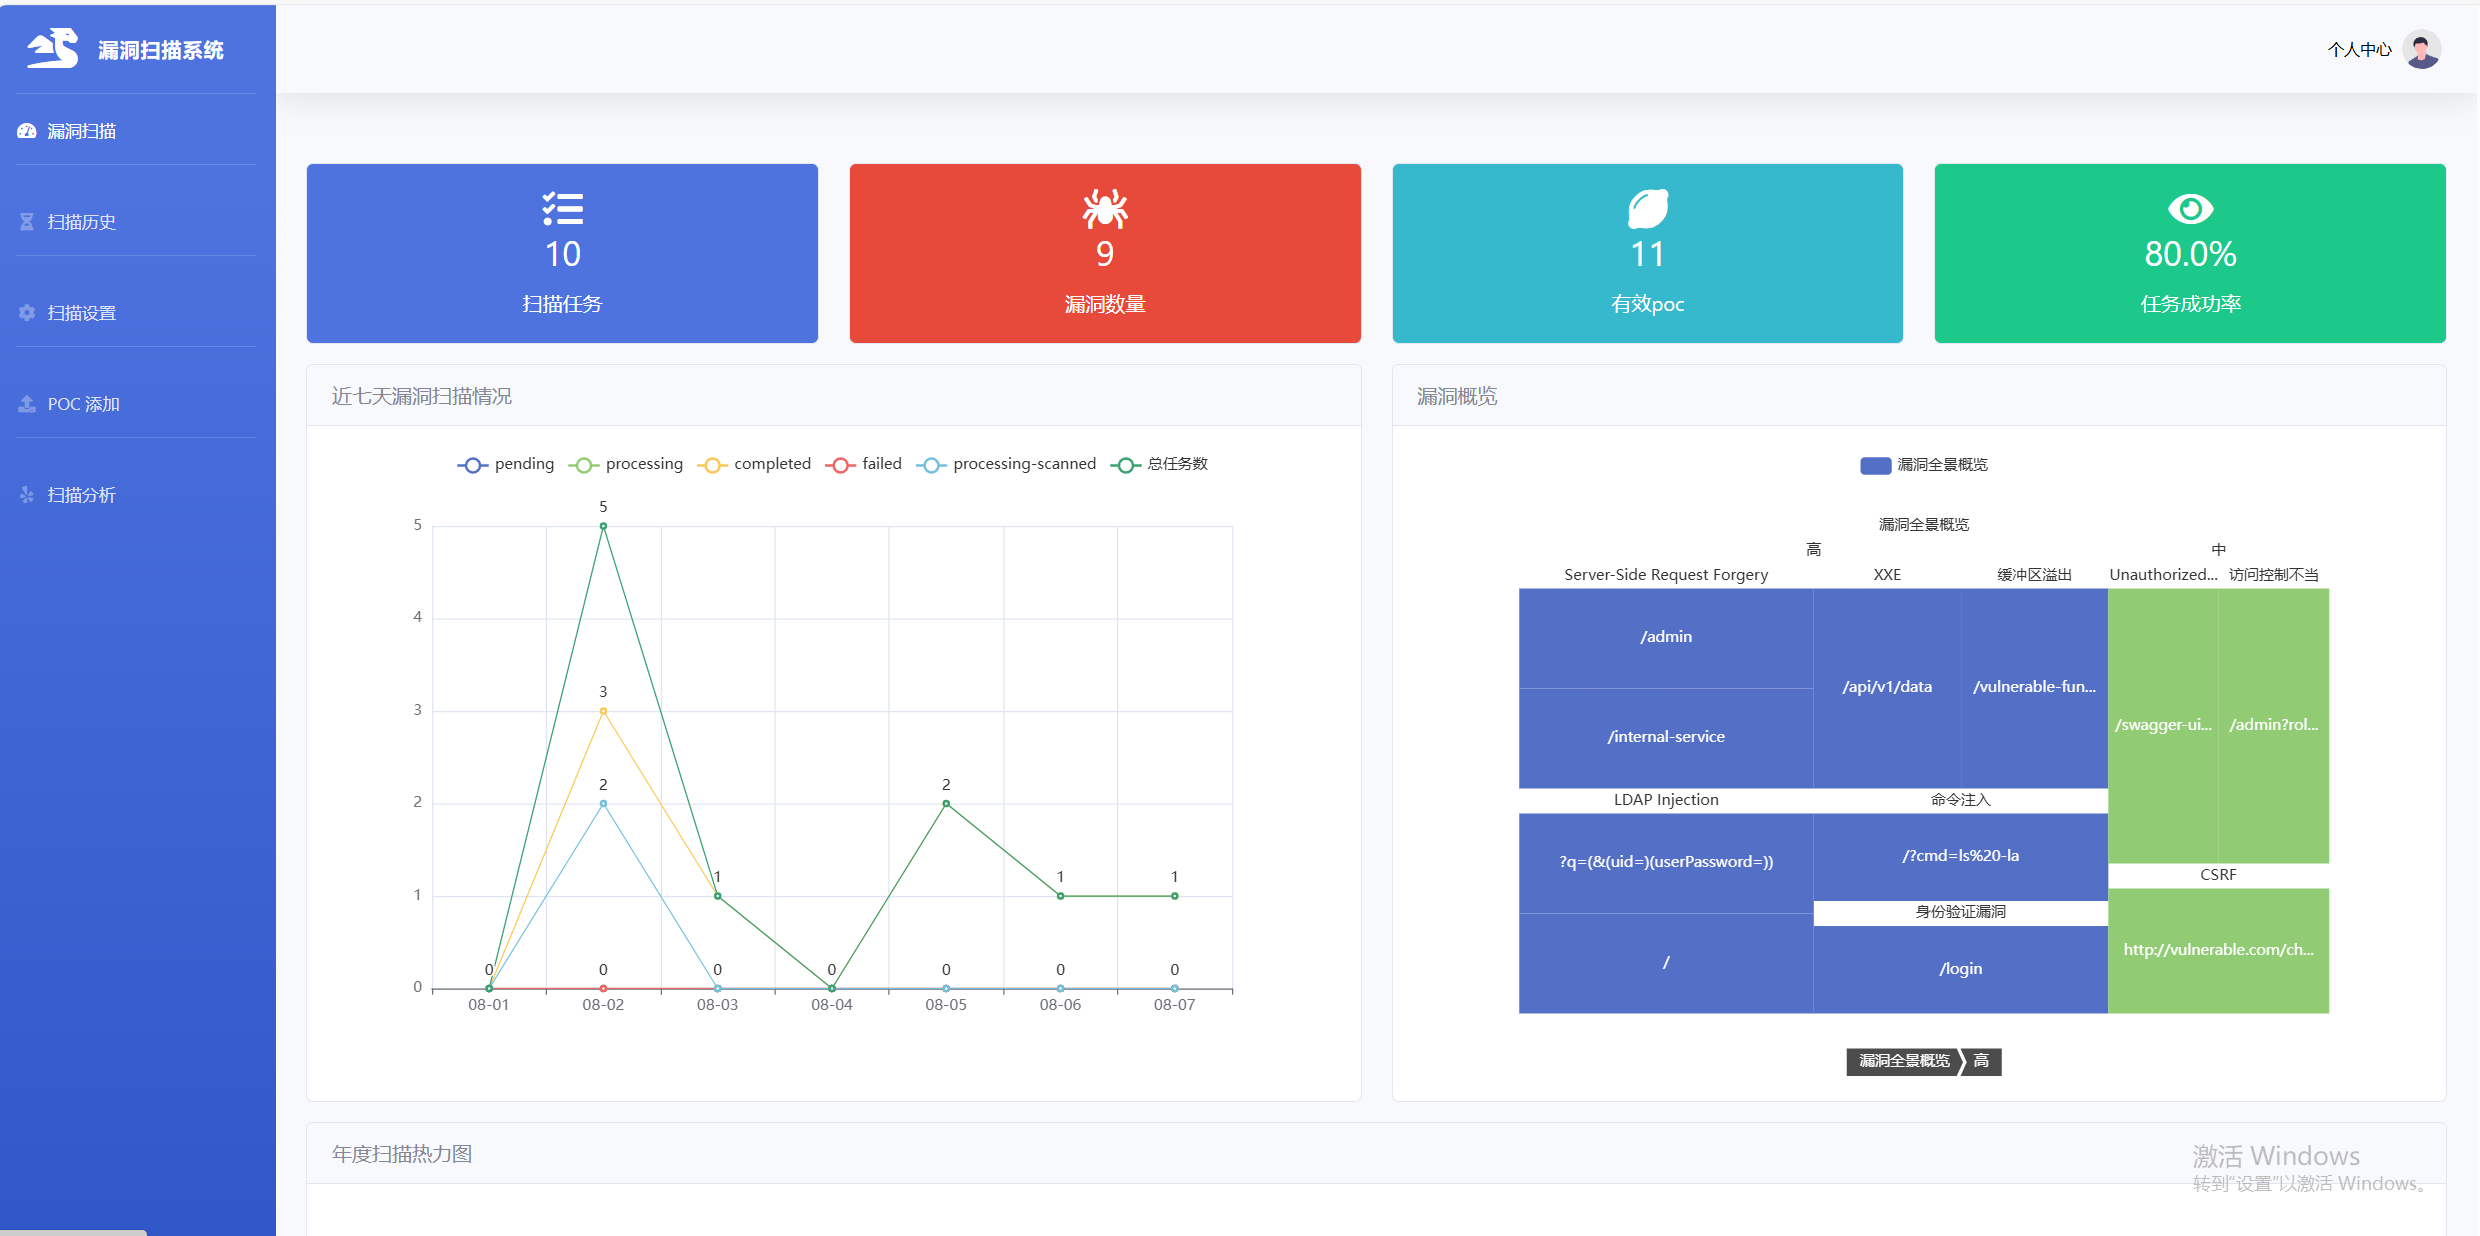Viewport: 2480px width, 1236px height.
Task: Toggle the 漏洞全景概览 treemap legend swatch
Action: 1875,465
